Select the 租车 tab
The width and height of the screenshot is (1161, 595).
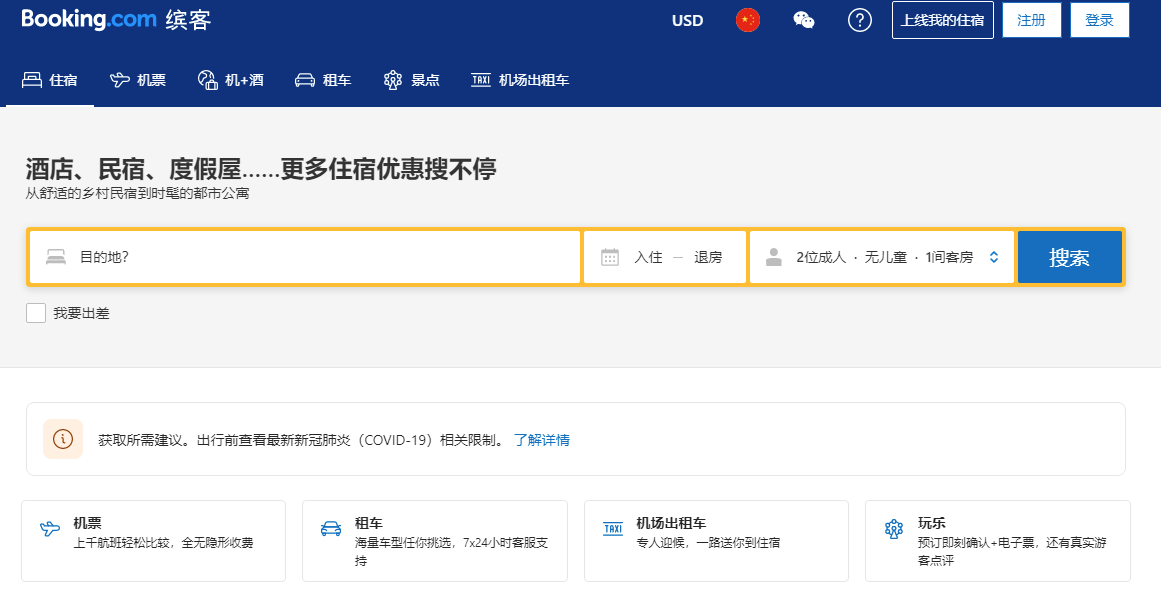[x=323, y=80]
